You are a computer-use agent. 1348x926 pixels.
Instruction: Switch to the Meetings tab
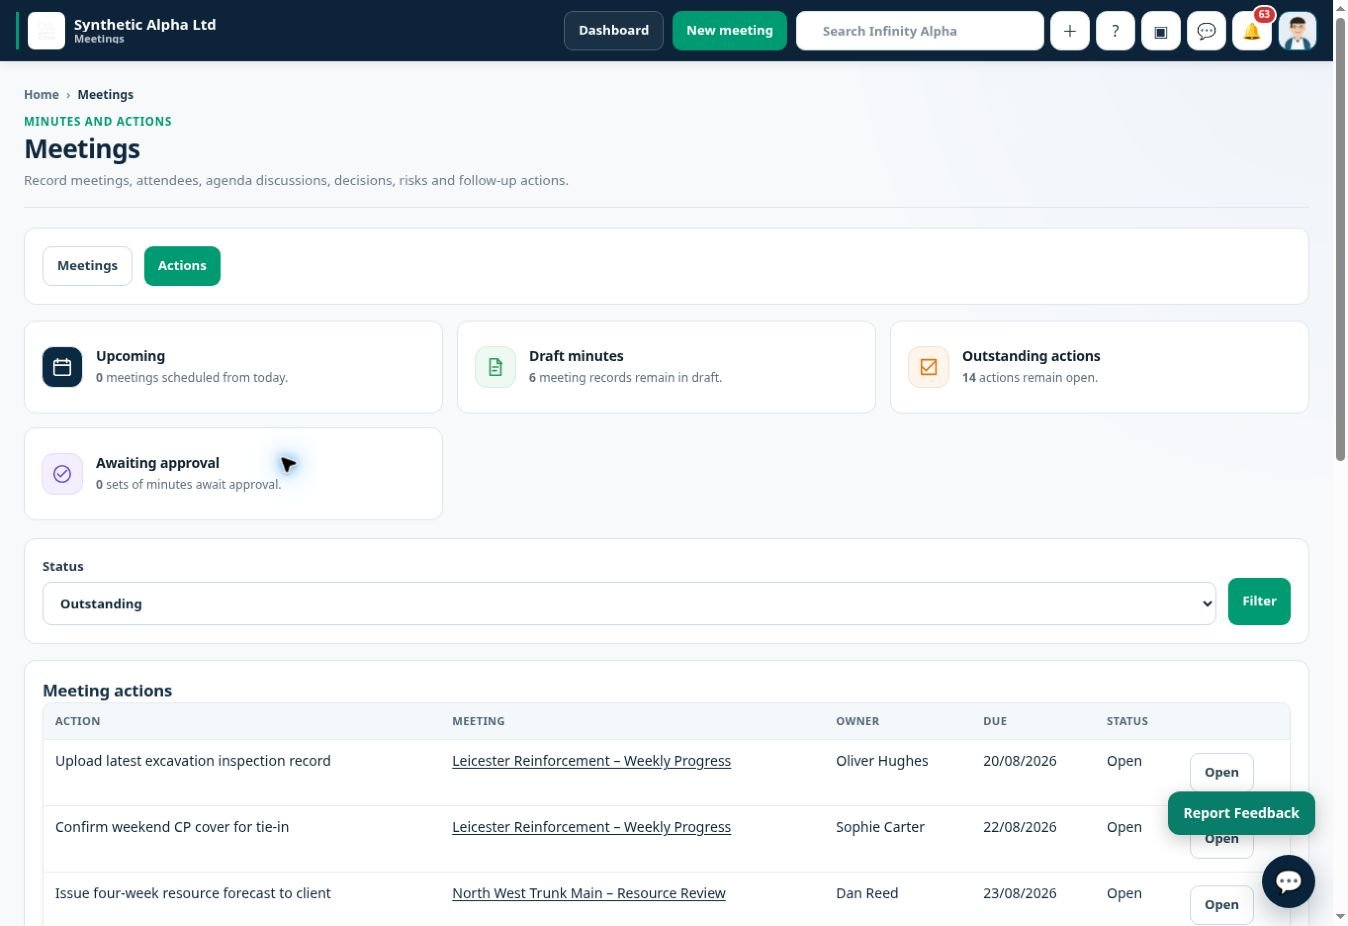pyautogui.click(x=87, y=266)
